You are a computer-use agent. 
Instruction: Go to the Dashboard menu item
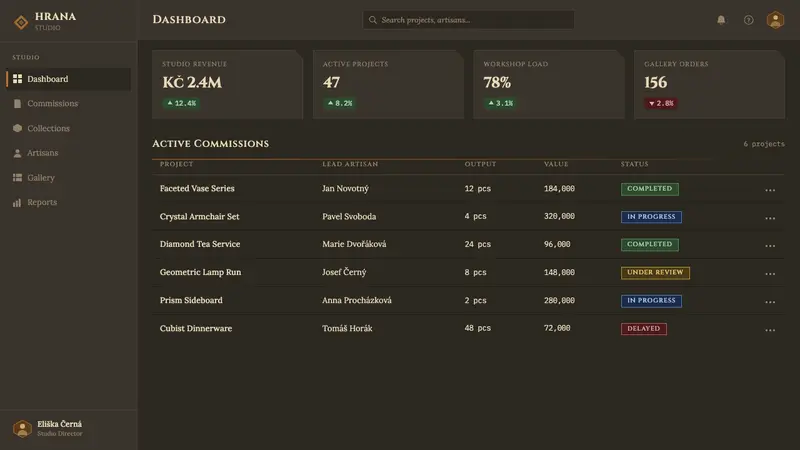point(68,79)
